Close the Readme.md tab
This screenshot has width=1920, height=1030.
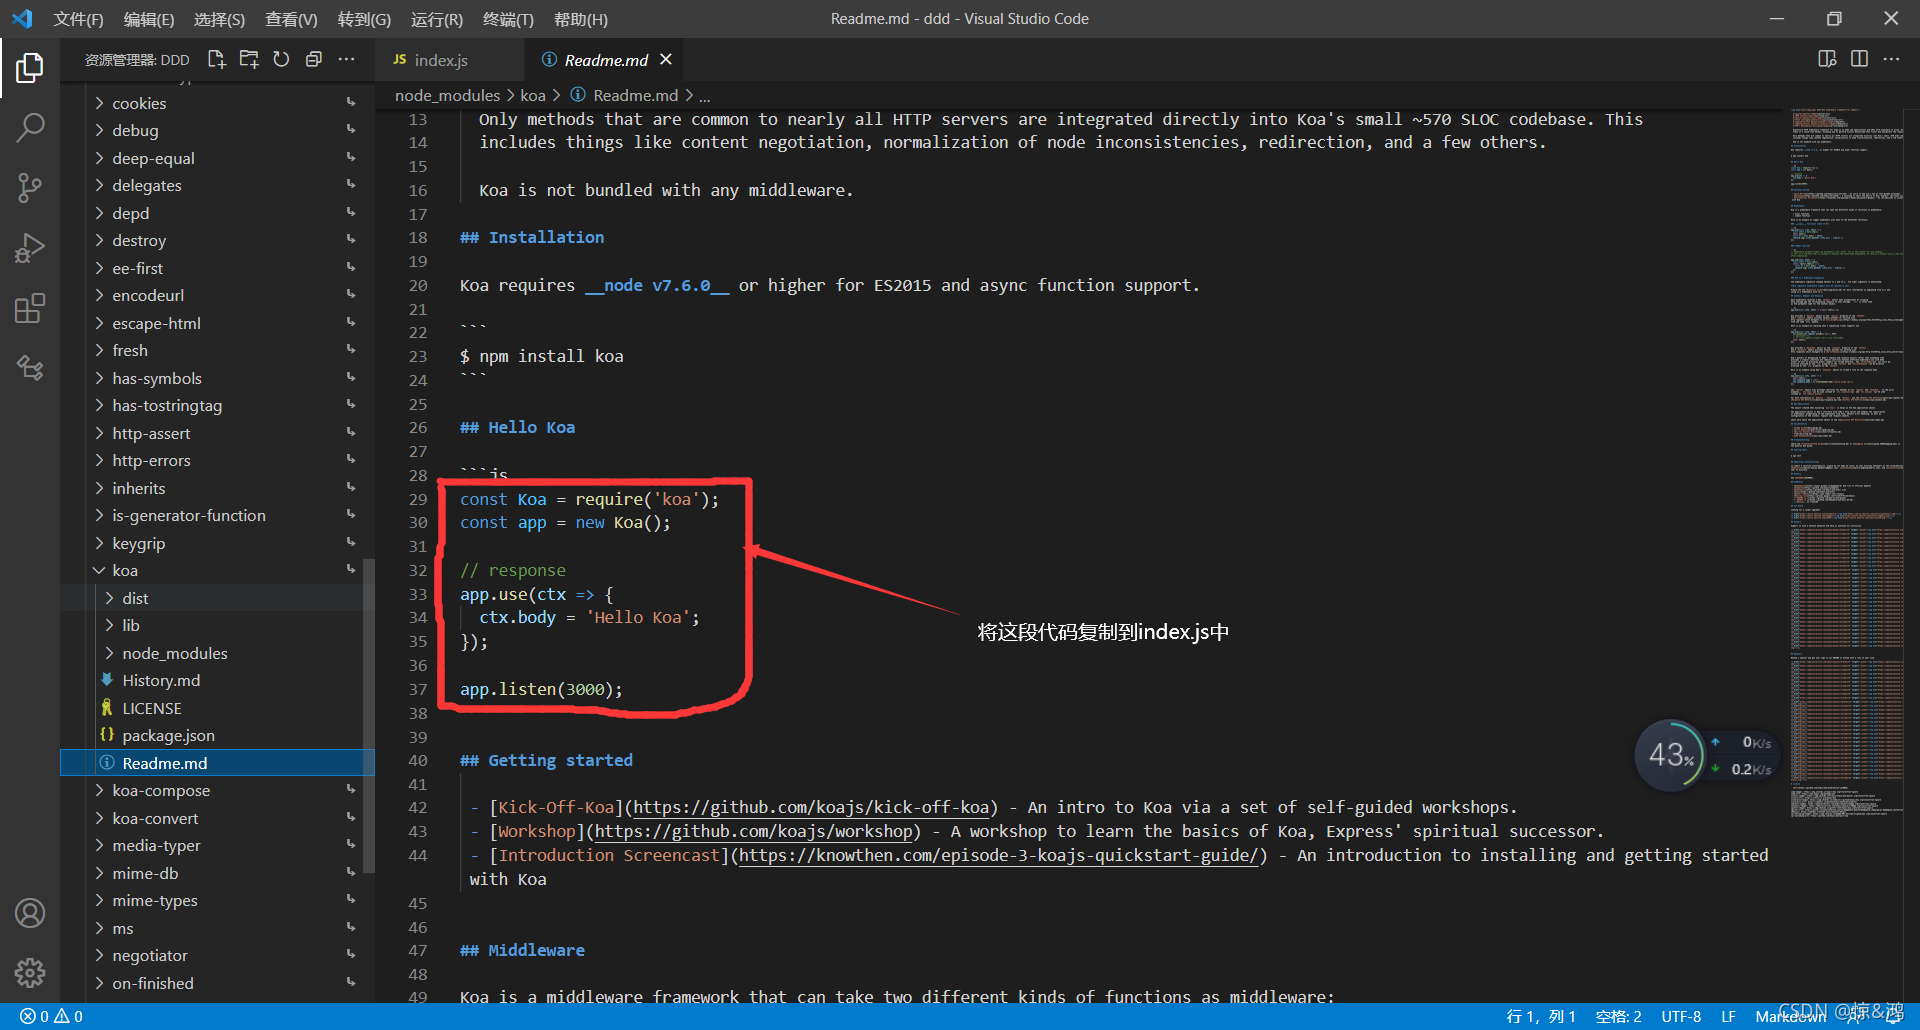coord(666,60)
